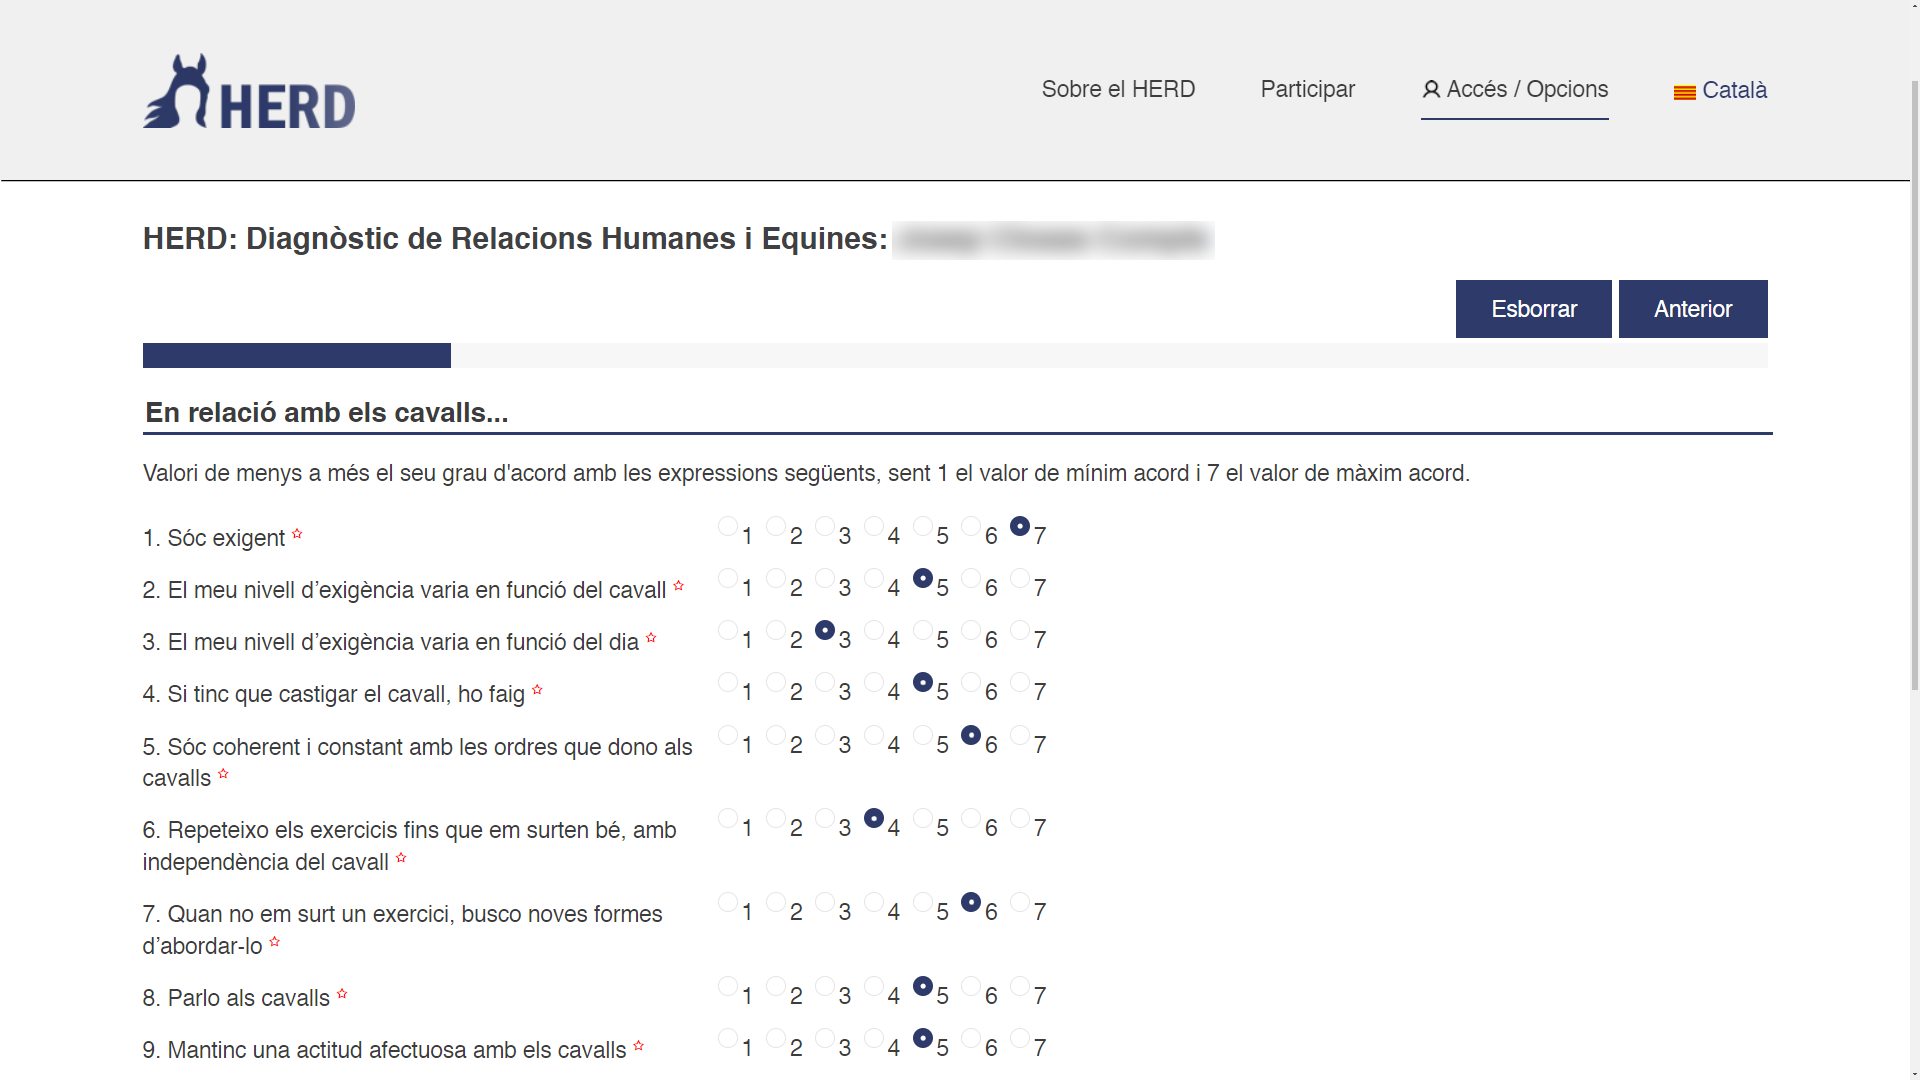
Task: Pick 7 for question 8 Parlo als cavalls
Action: tap(1019, 986)
